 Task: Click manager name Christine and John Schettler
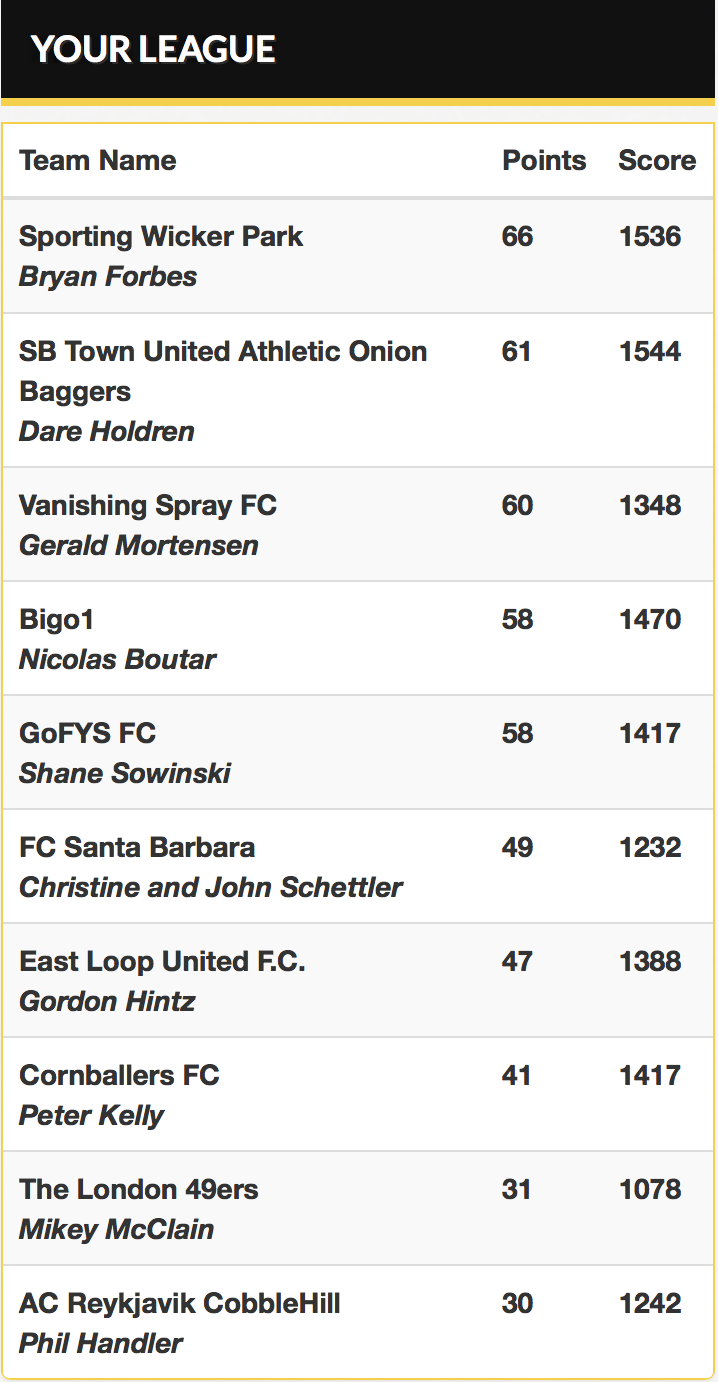tap(211, 888)
